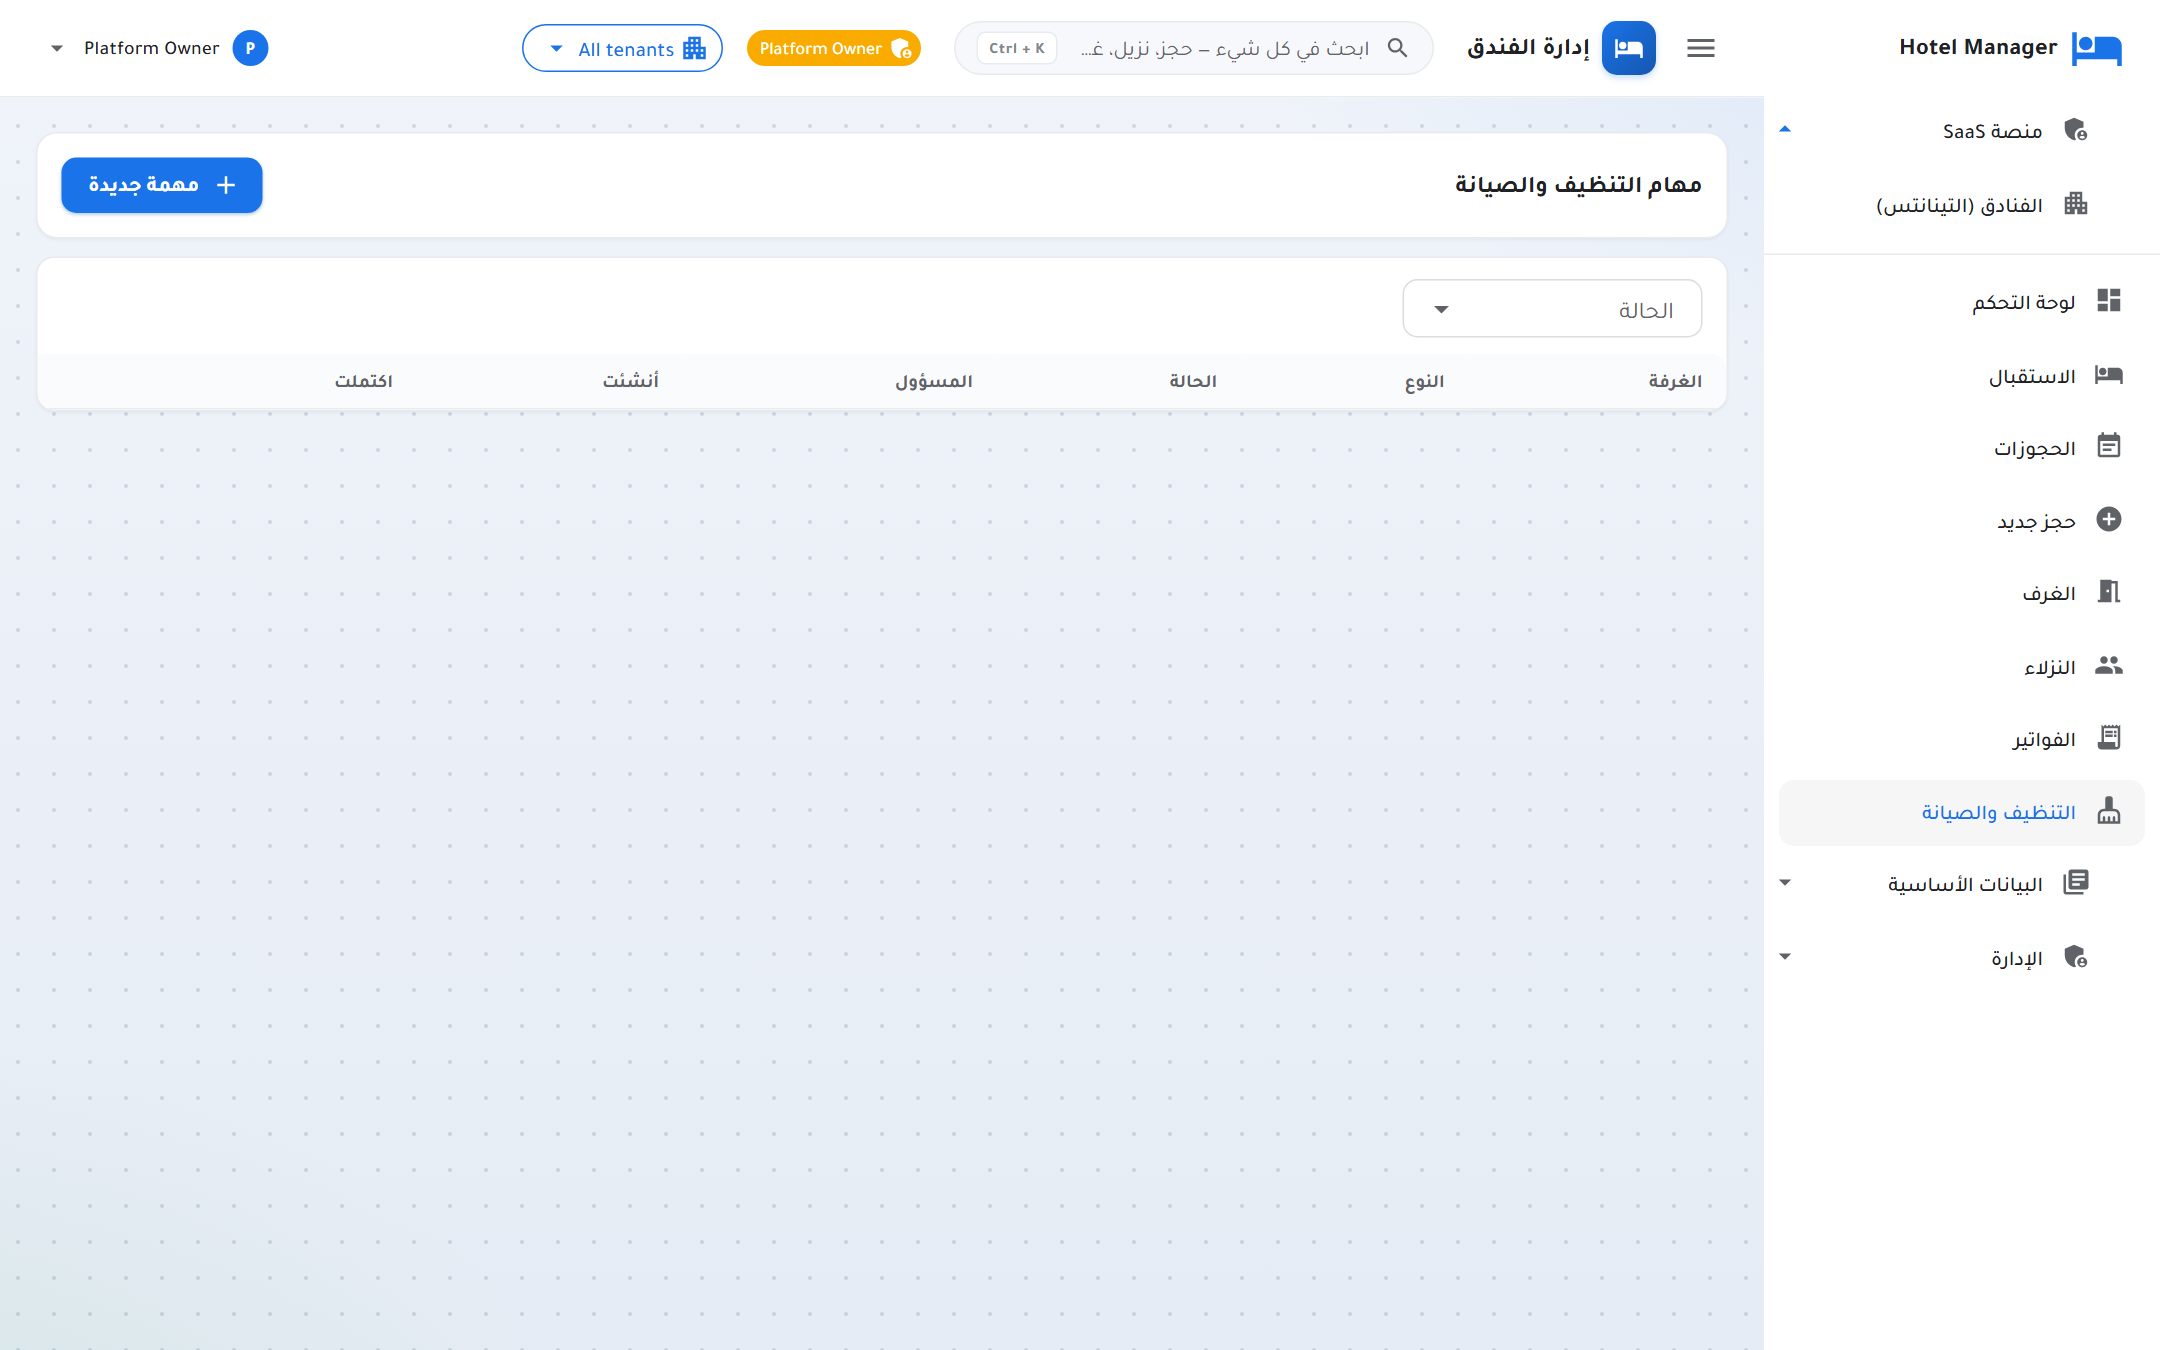The image size is (2160, 1350).
Task: Go to لوحة التحكم menu item
Action: pyautogui.click(x=1961, y=302)
